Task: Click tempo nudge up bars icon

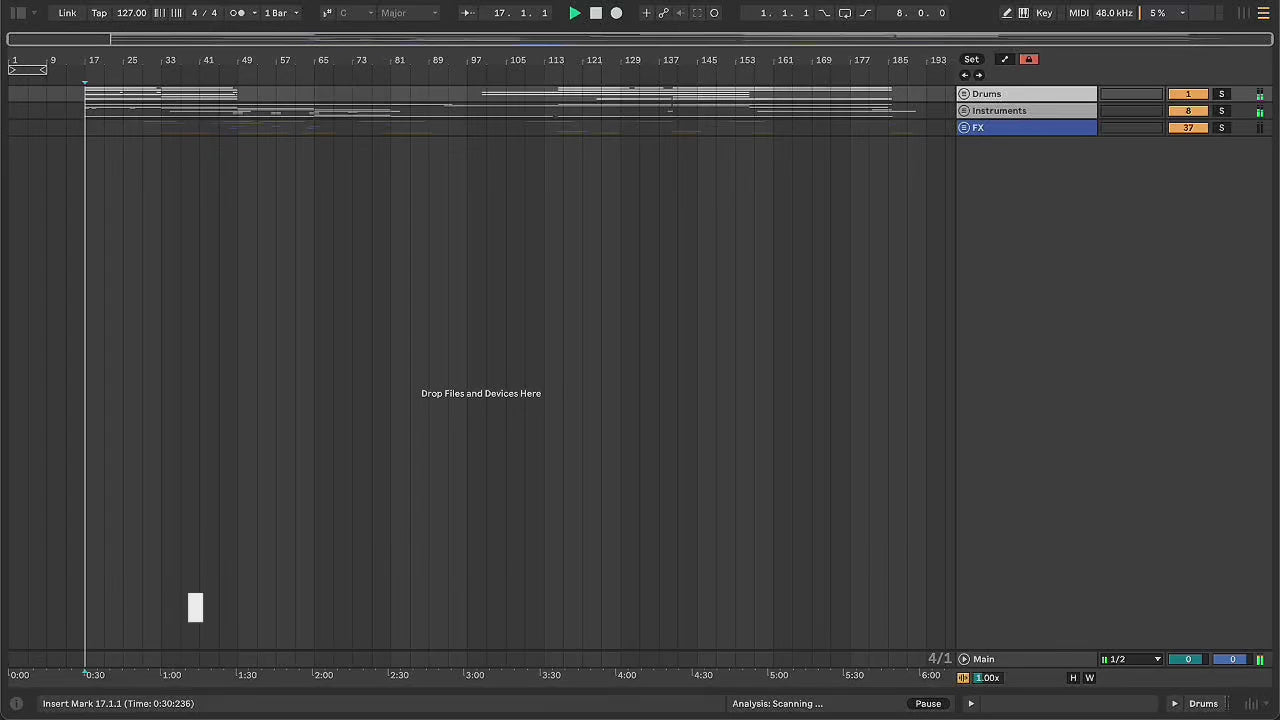Action: pyautogui.click(x=176, y=13)
